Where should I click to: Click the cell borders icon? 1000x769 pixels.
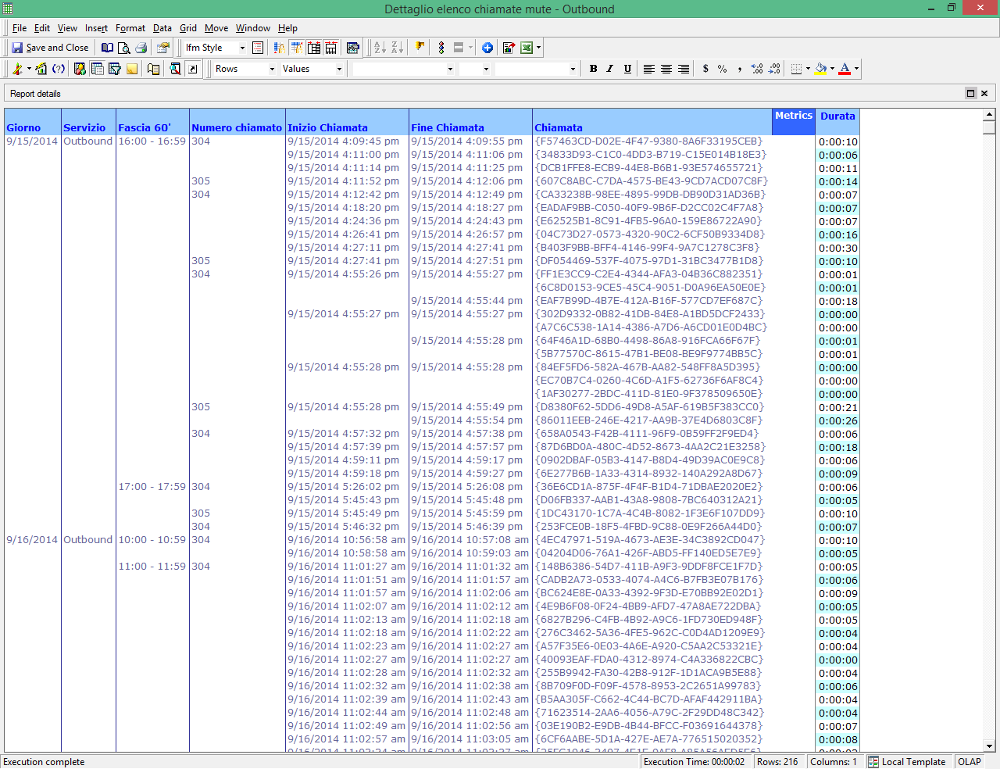point(796,69)
